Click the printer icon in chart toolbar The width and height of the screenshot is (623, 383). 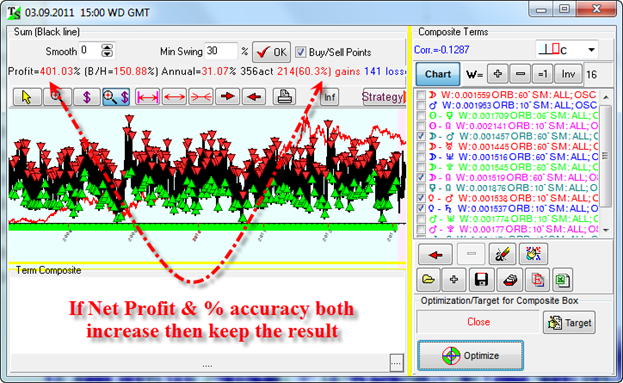pos(284,97)
